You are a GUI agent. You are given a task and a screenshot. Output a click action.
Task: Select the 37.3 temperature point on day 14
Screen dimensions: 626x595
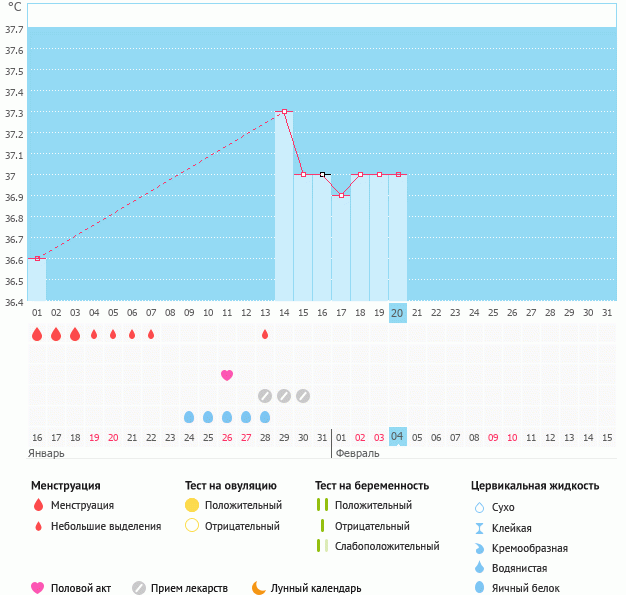tap(284, 111)
